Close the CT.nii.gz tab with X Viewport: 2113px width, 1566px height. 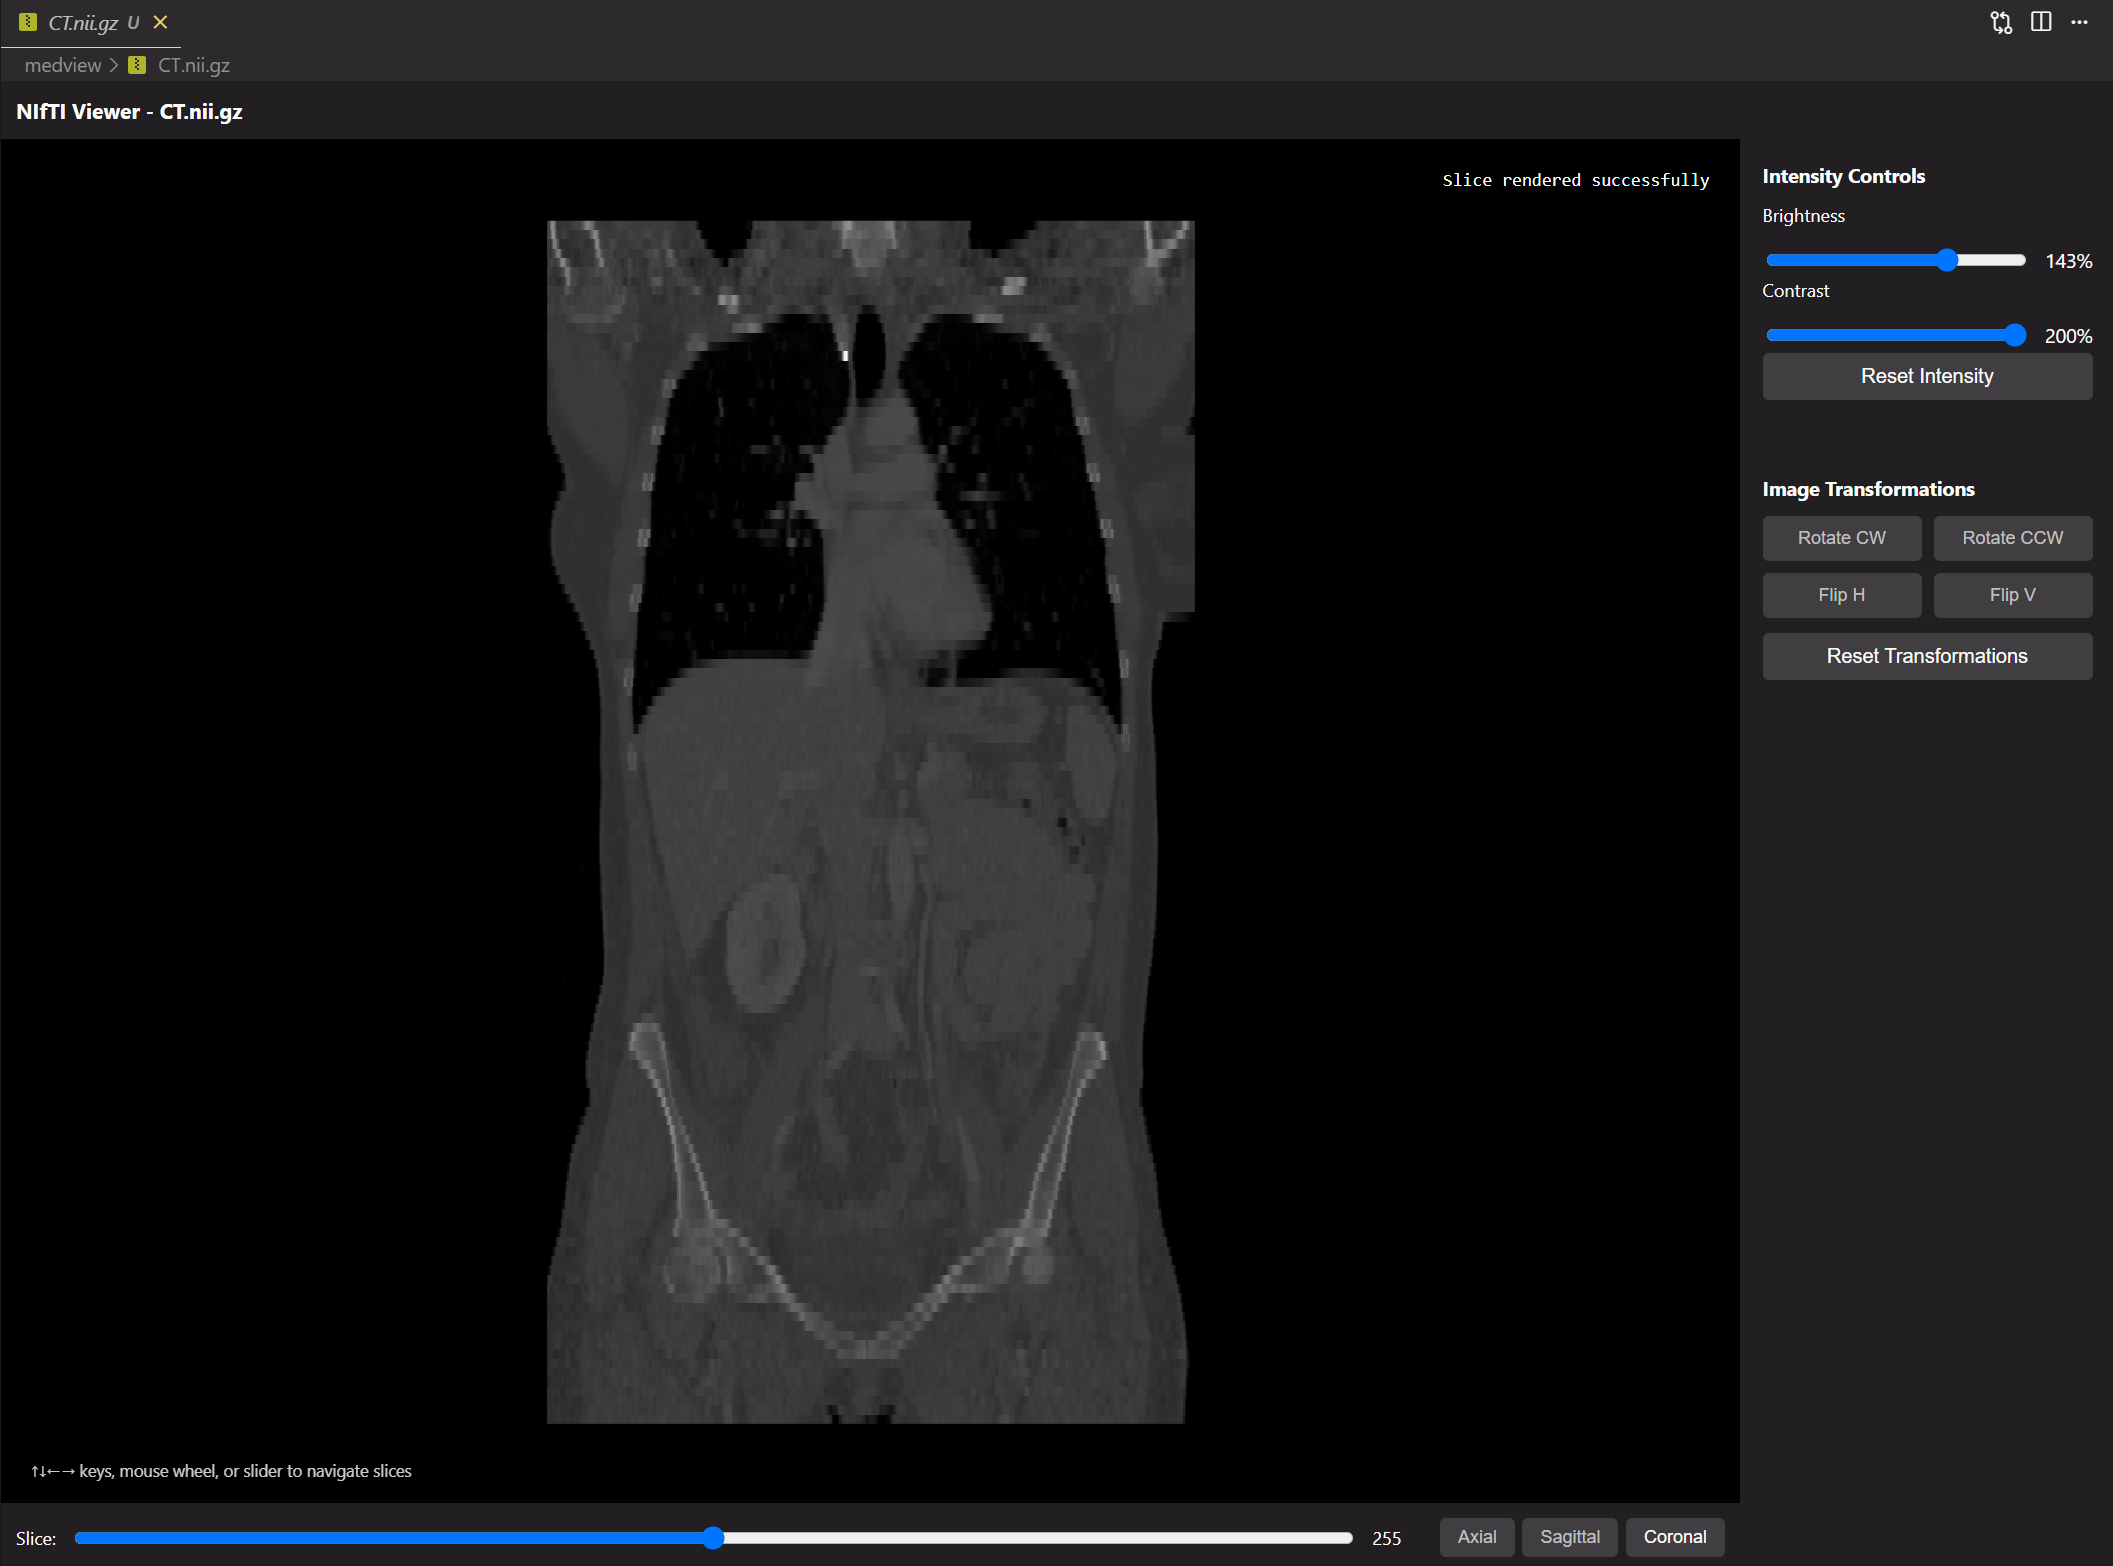[x=160, y=22]
